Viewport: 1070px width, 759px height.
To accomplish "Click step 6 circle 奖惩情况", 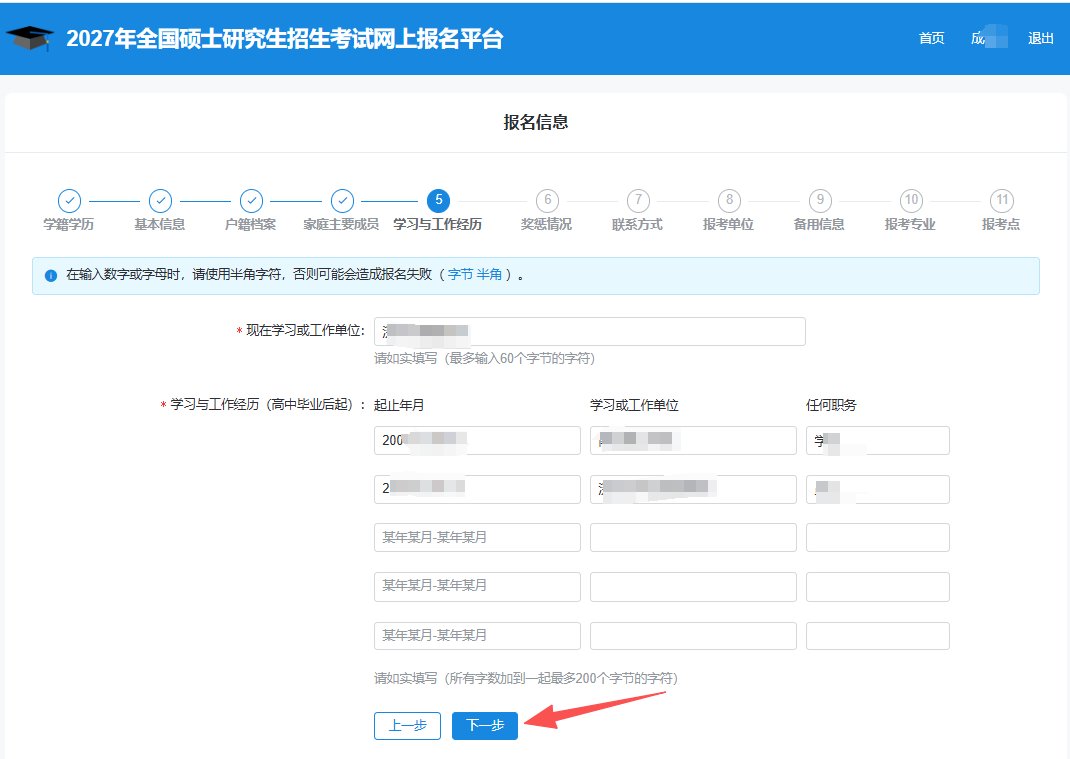I will coord(547,201).
